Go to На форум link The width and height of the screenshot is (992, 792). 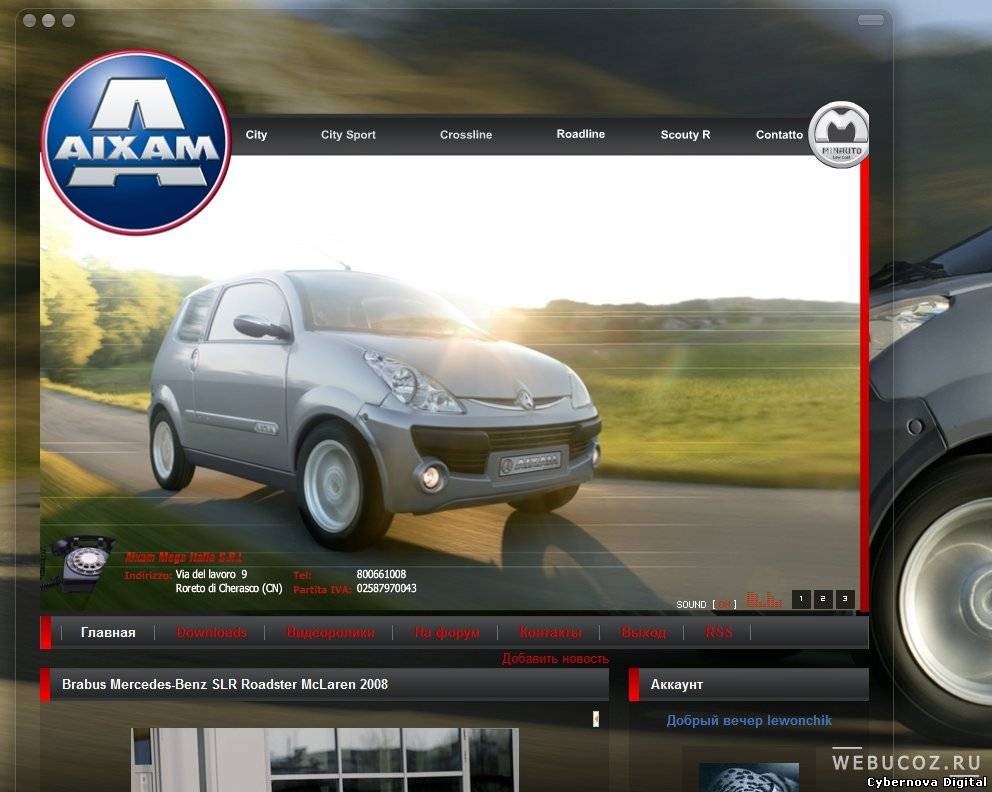tap(447, 633)
